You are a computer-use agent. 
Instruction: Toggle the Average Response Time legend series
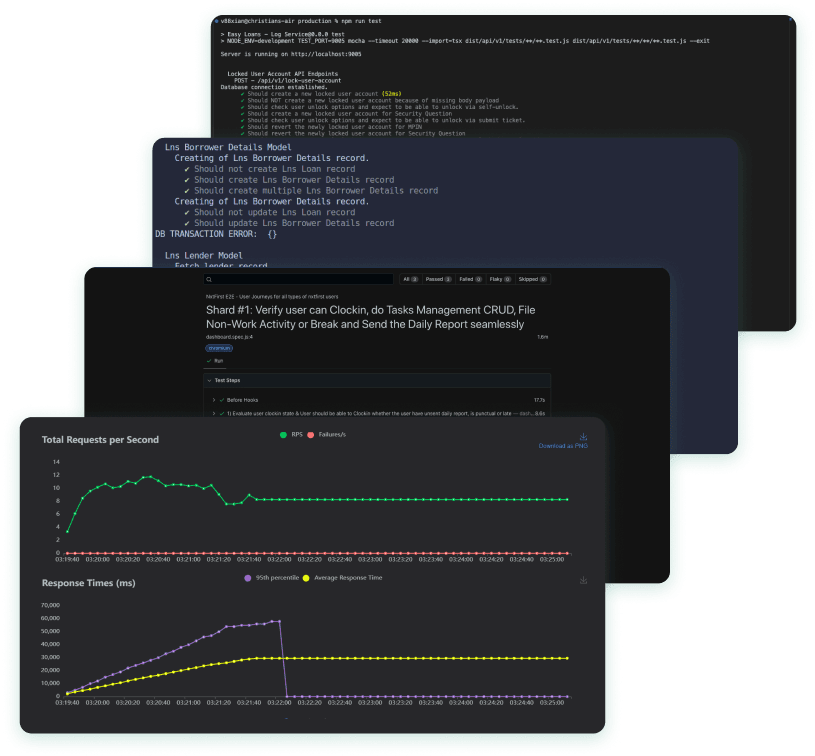click(x=343, y=578)
